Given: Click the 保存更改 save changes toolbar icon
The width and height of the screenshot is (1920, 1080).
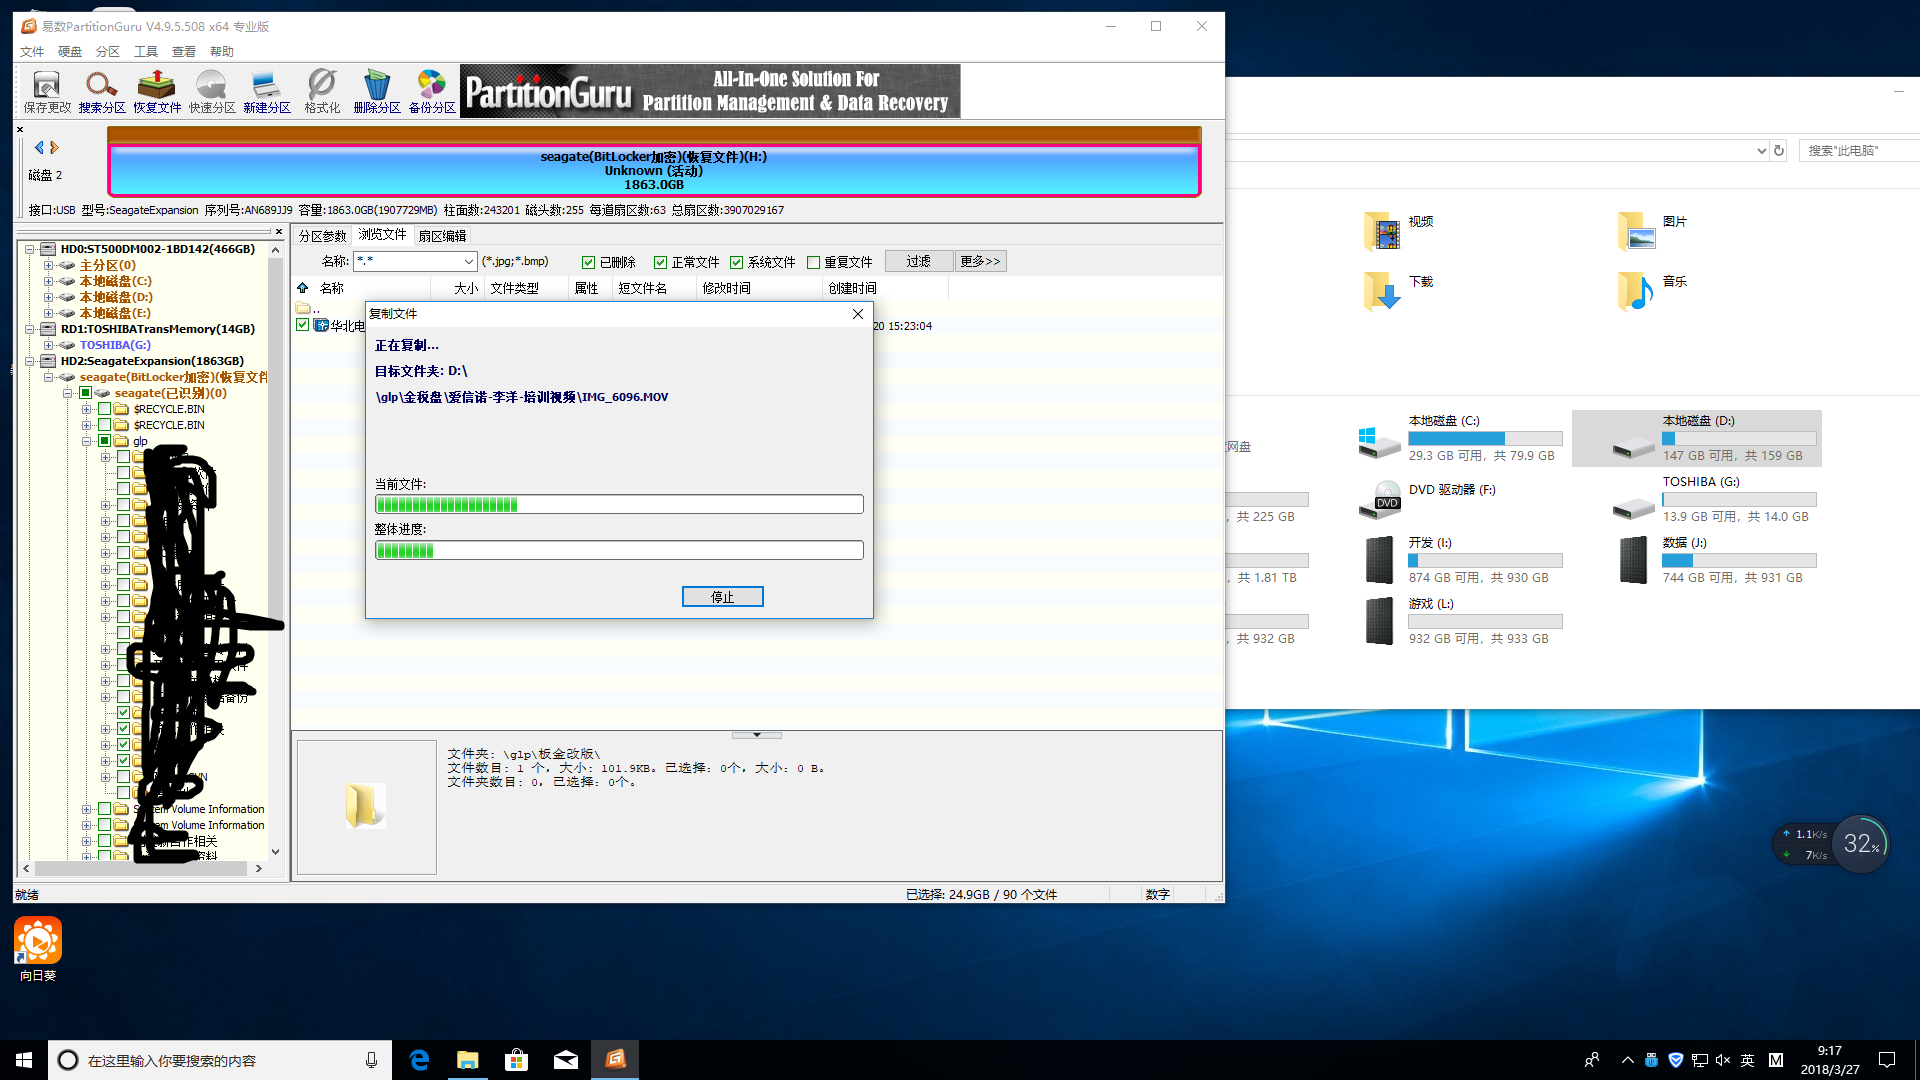Looking at the screenshot, I should click(x=47, y=92).
